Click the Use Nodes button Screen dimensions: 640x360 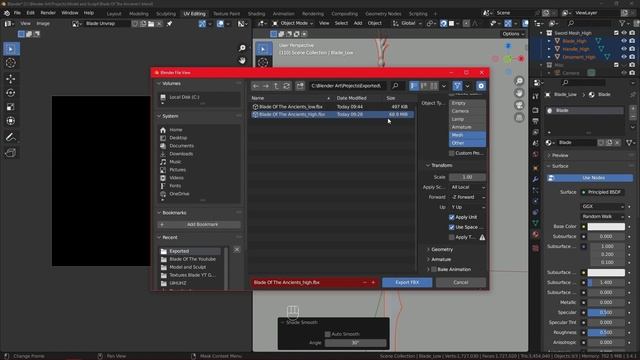(x=590, y=178)
